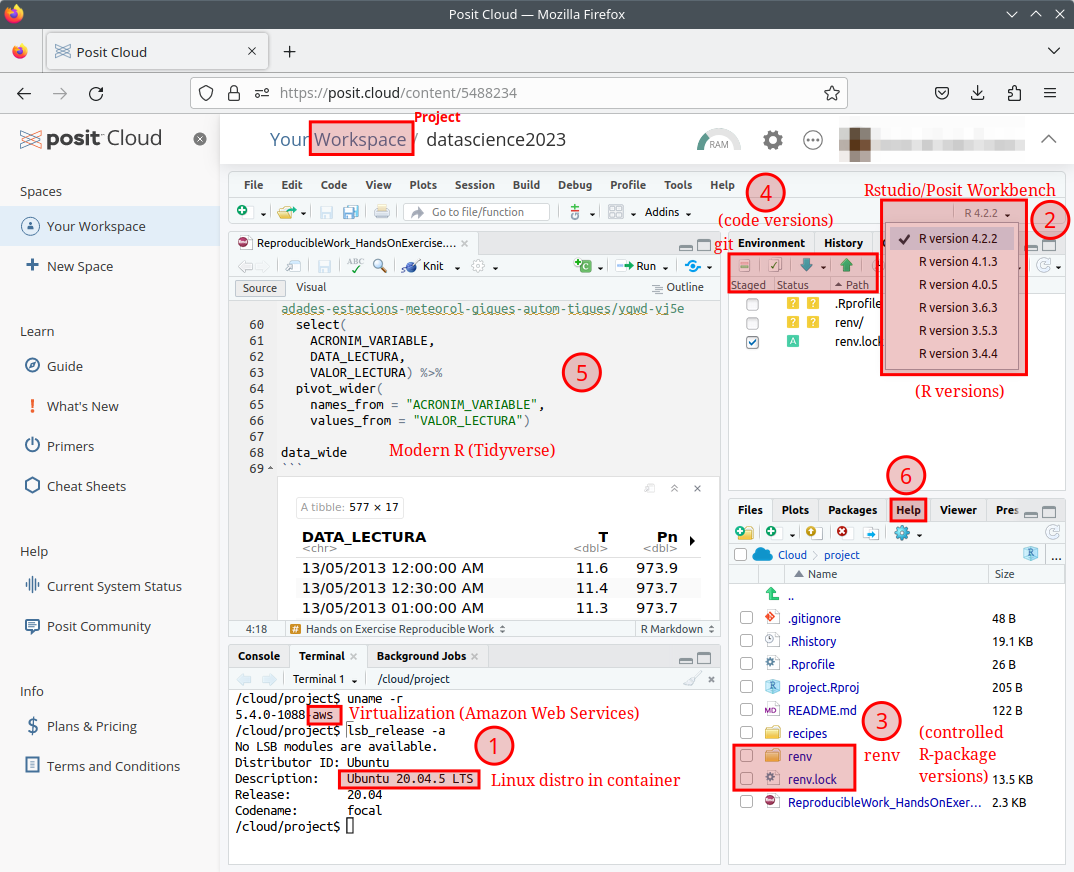Open the Firefox downloads panel
This screenshot has height=872, width=1074.
[977, 93]
